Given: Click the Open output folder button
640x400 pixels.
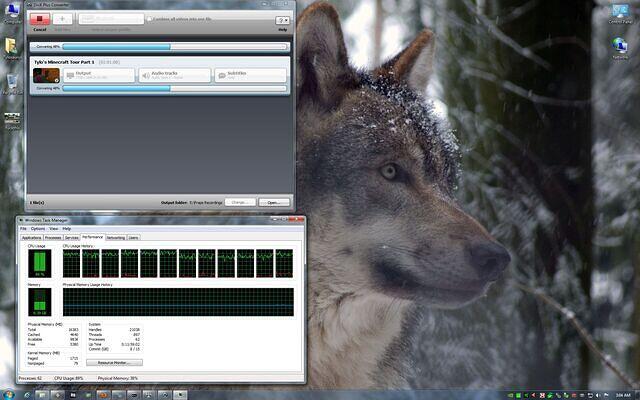Looking at the screenshot, I should pos(272,202).
